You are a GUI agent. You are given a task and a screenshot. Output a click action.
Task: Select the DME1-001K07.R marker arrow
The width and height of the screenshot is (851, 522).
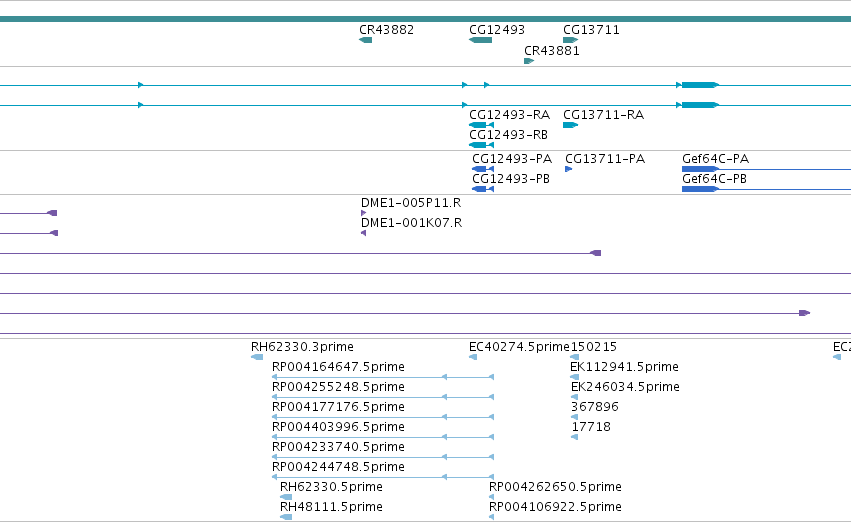tap(364, 233)
